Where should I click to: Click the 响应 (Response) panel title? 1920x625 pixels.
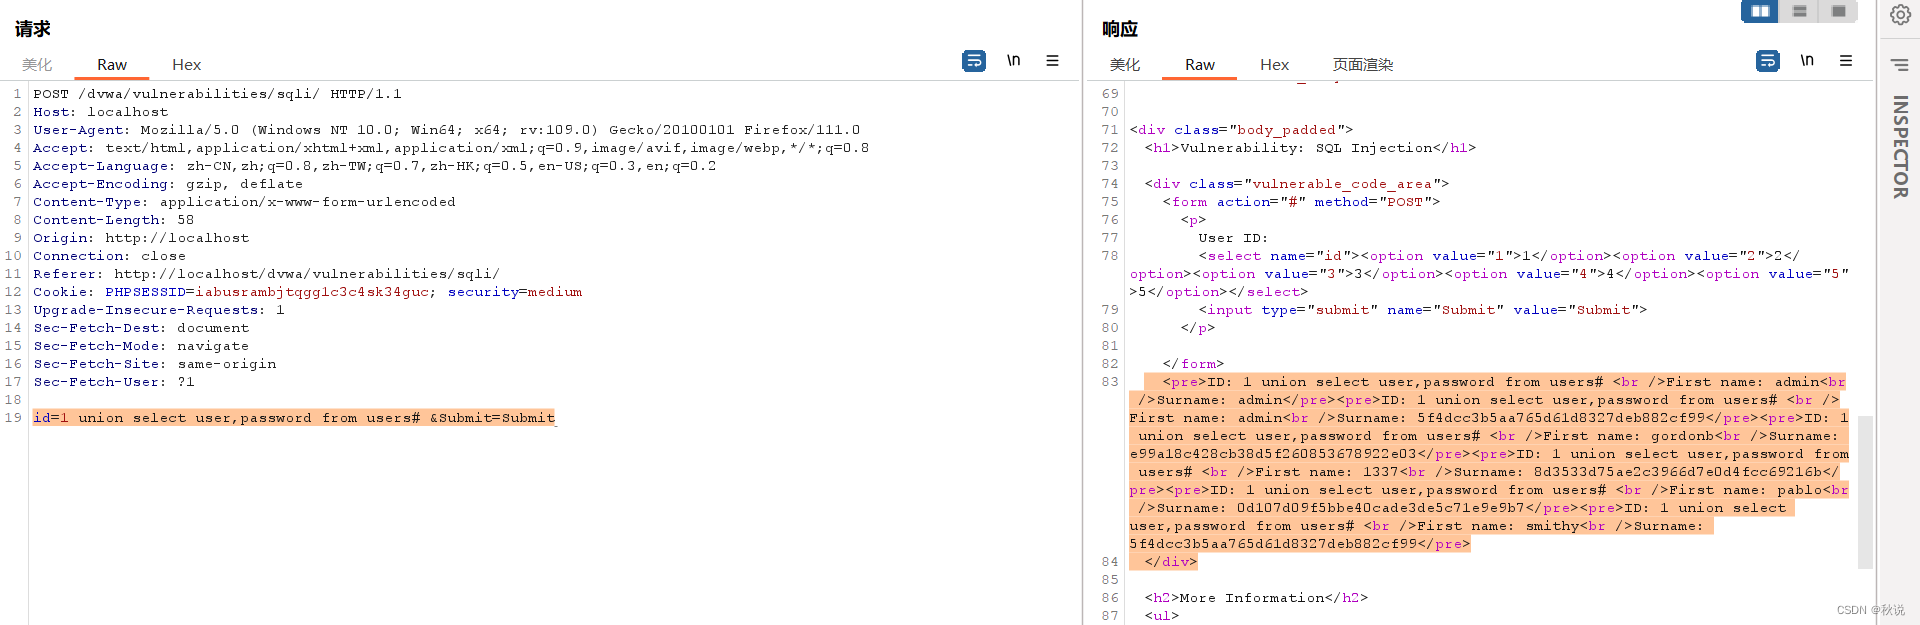(1120, 29)
